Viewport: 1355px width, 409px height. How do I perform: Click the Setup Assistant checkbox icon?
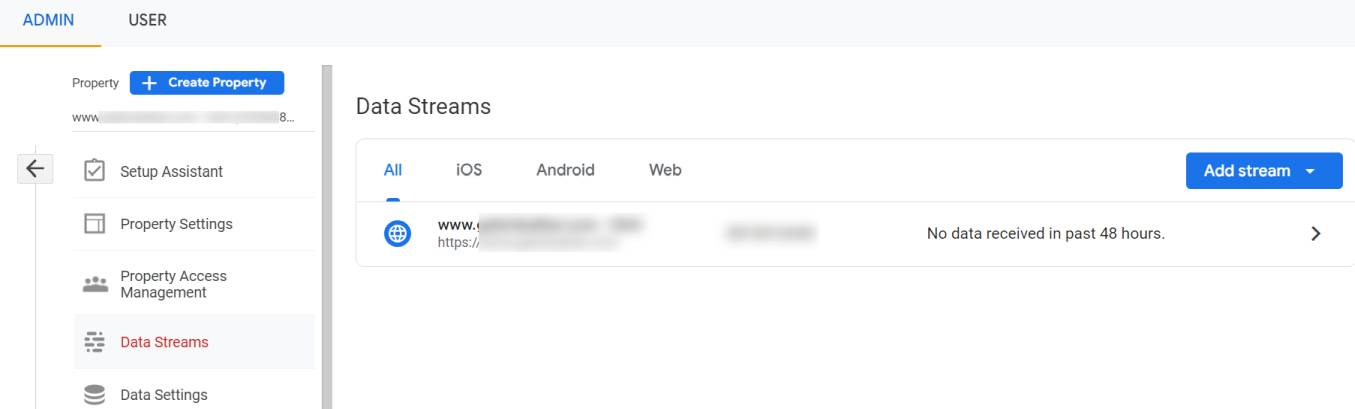tap(95, 171)
